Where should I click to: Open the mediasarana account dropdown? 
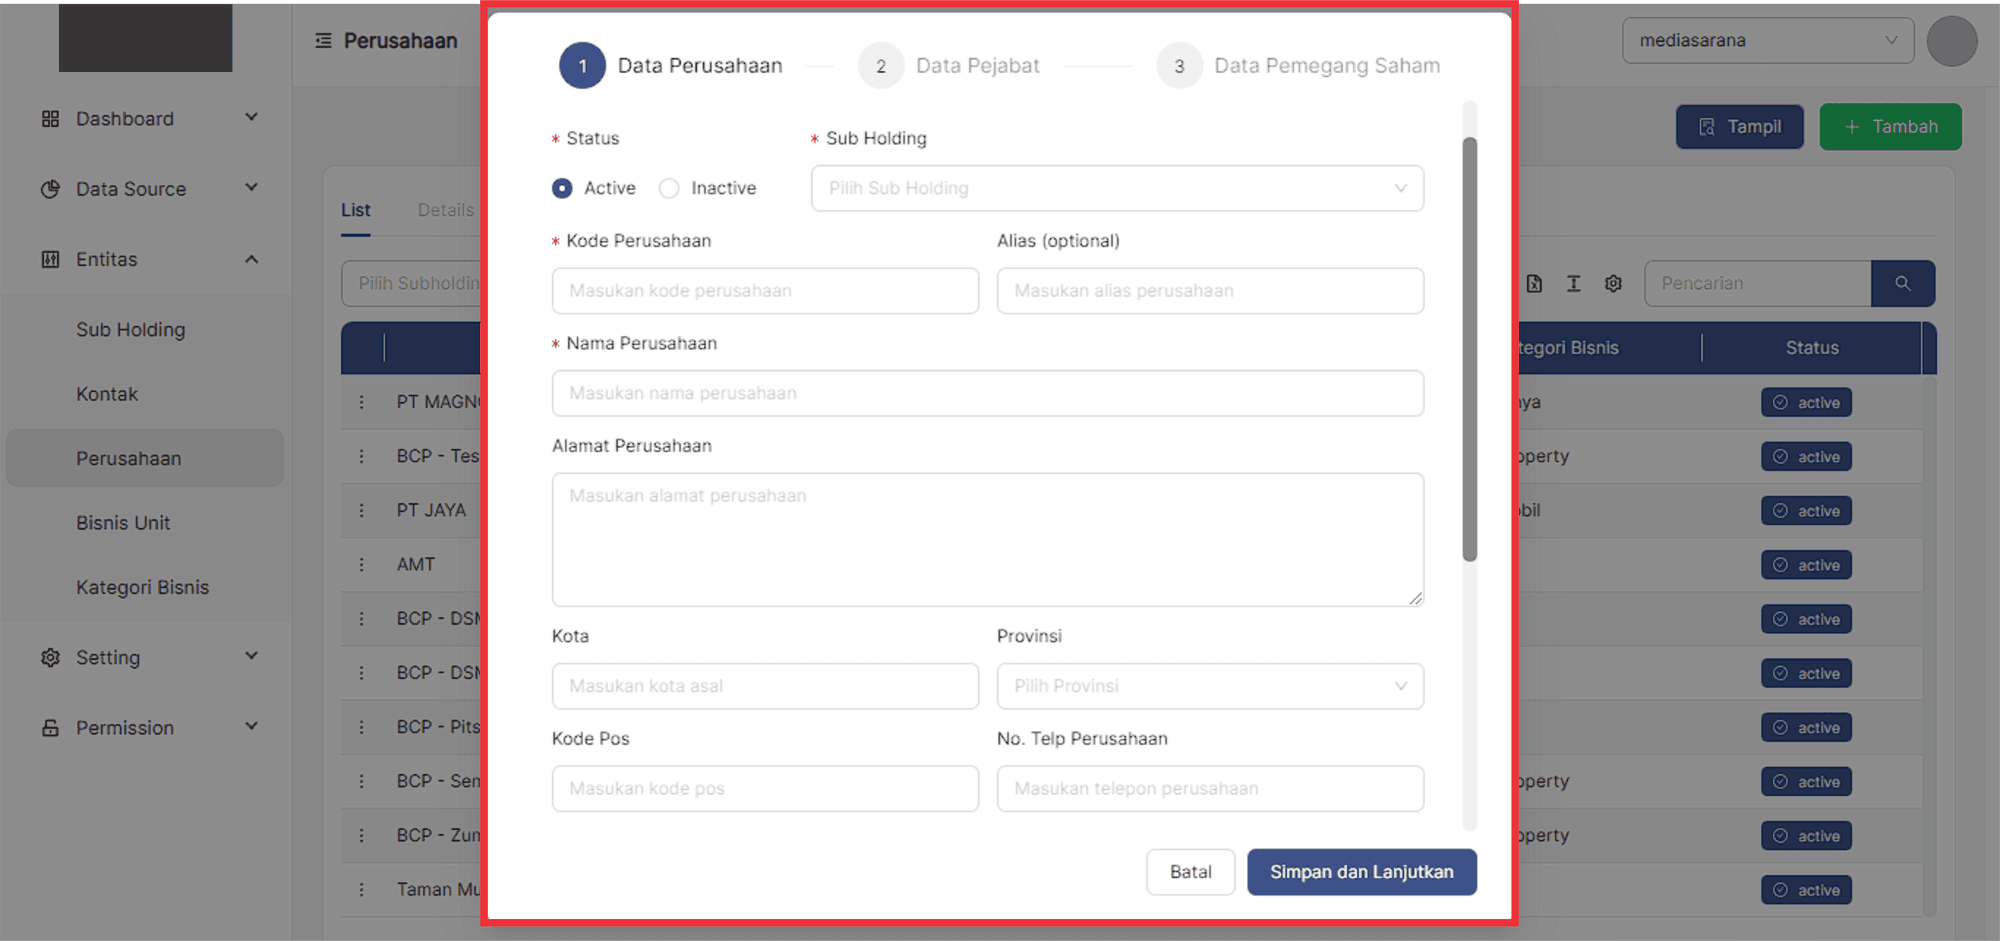point(1767,41)
